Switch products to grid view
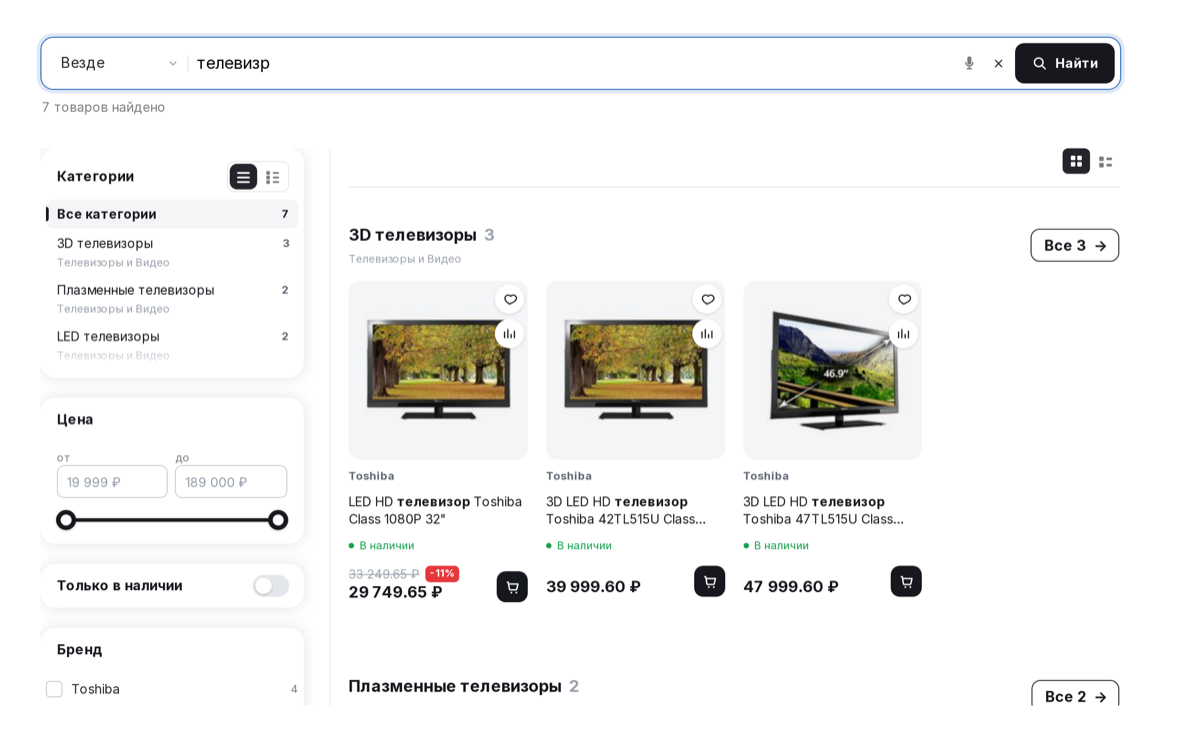This screenshot has height=746, width=1200. pyautogui.click(x=1076, y=161)
